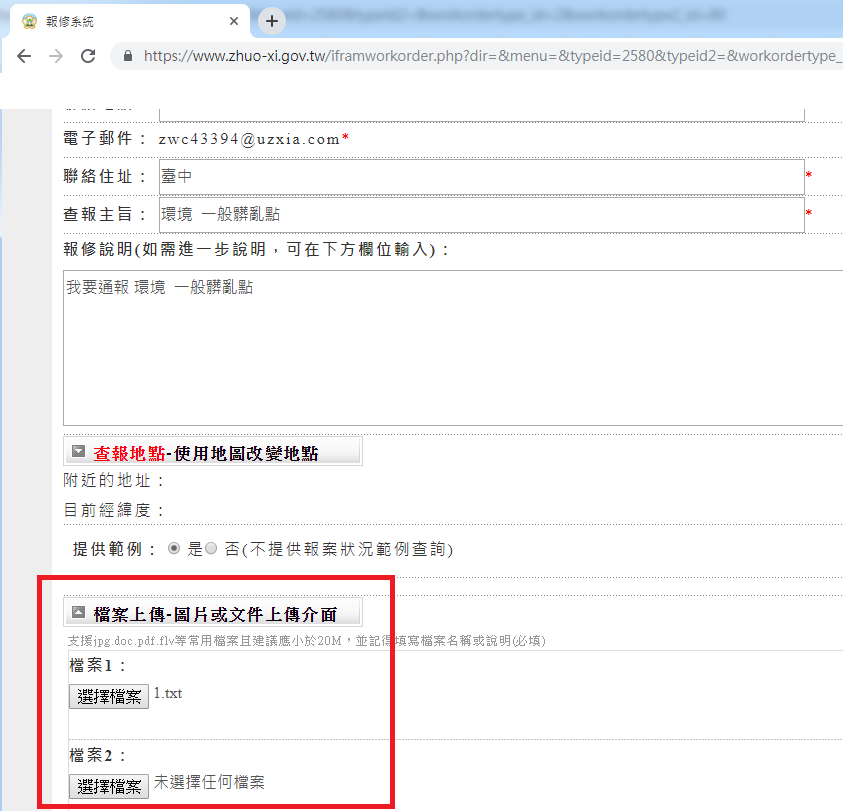Choose a file for 檔案2

[x=109, y=787]
